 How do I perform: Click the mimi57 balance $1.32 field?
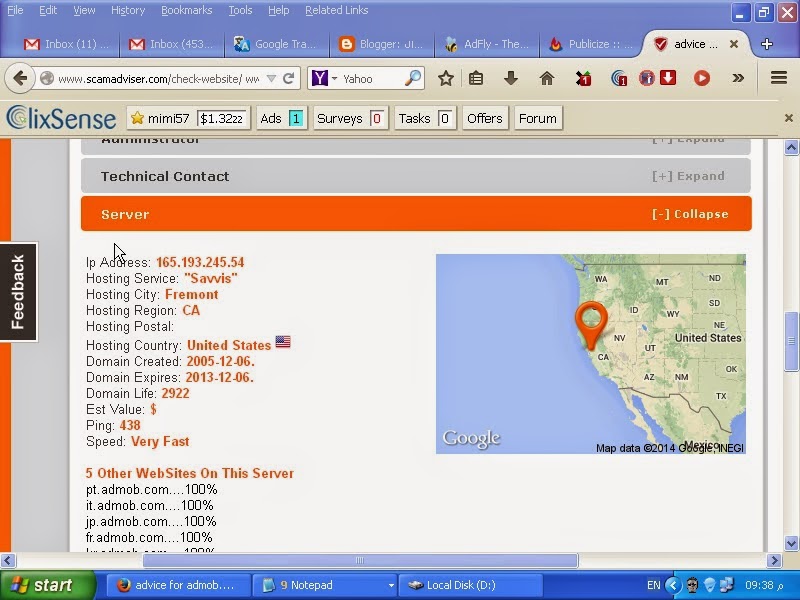pyautogui.click(x=221, y=119)
